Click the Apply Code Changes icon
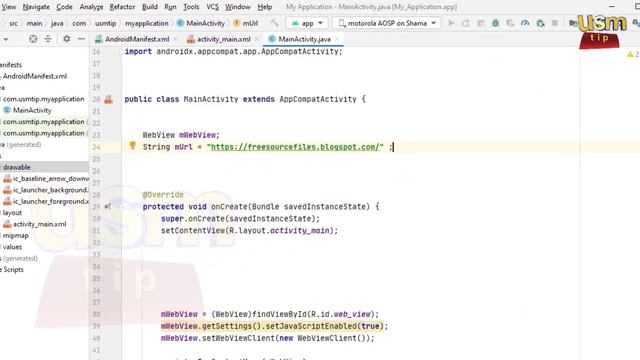 (x=481, y=23)
